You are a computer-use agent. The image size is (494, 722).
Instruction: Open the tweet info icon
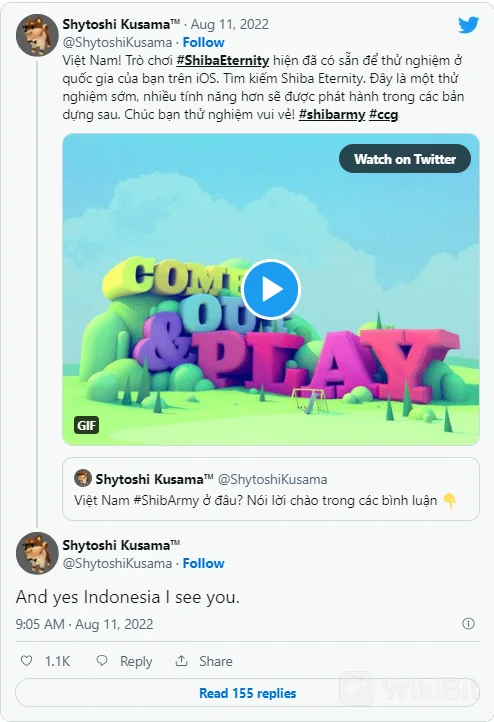(468, 623)
